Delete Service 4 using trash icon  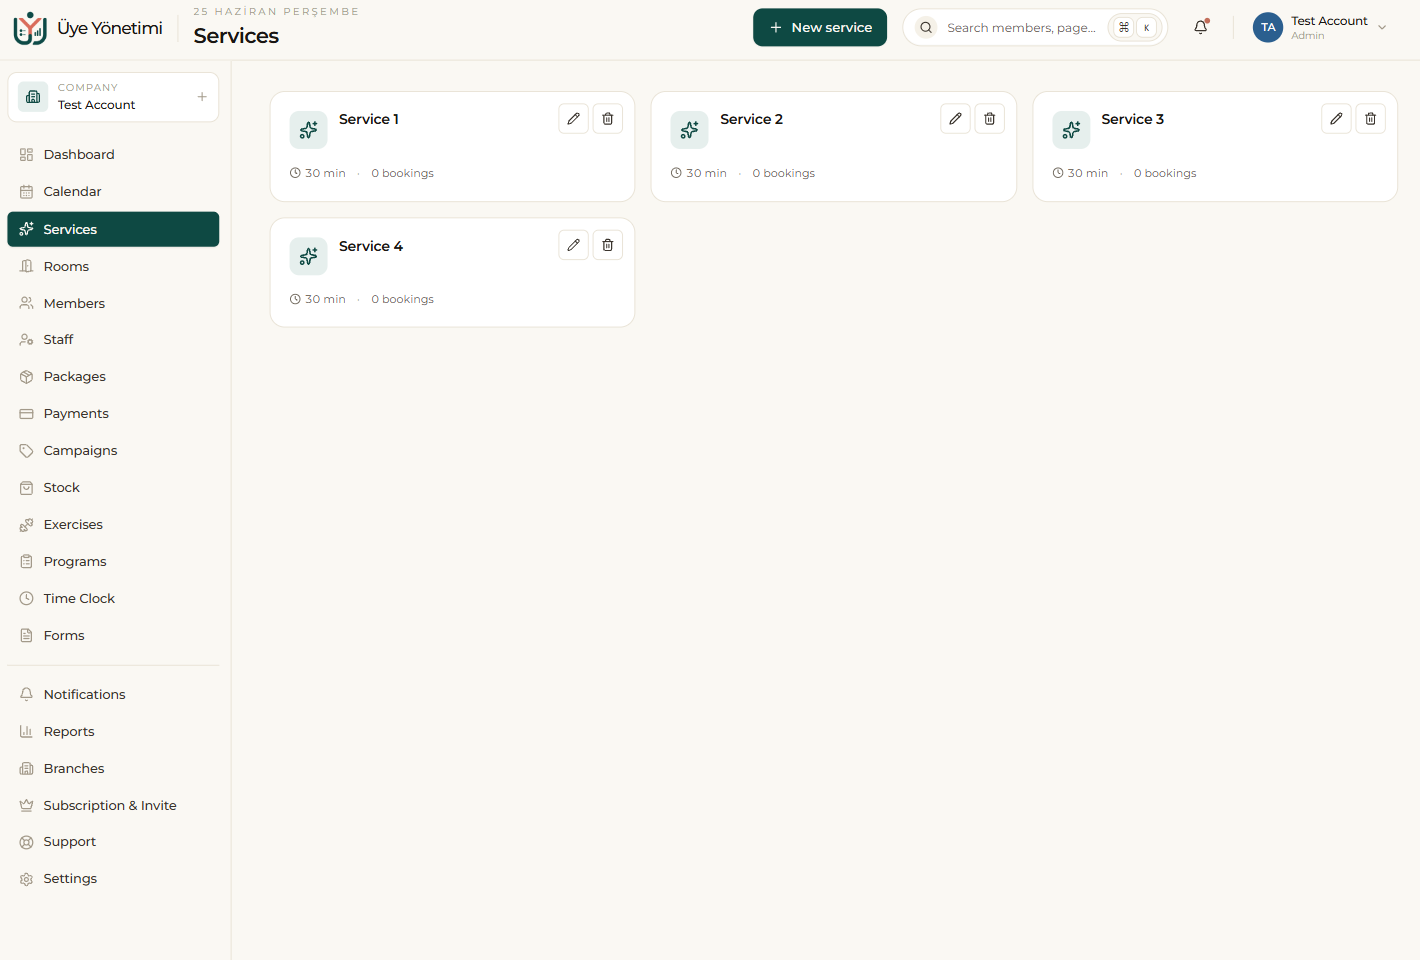pyautogui.click(x=608, y=245)
